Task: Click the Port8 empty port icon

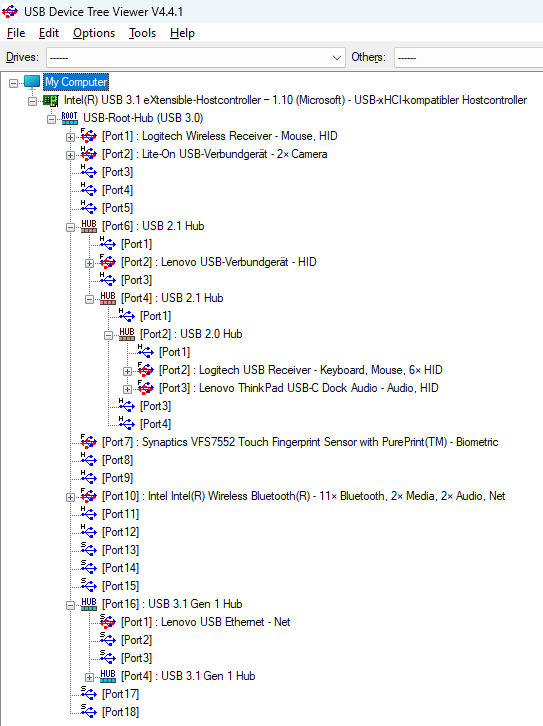Action: 88,460
